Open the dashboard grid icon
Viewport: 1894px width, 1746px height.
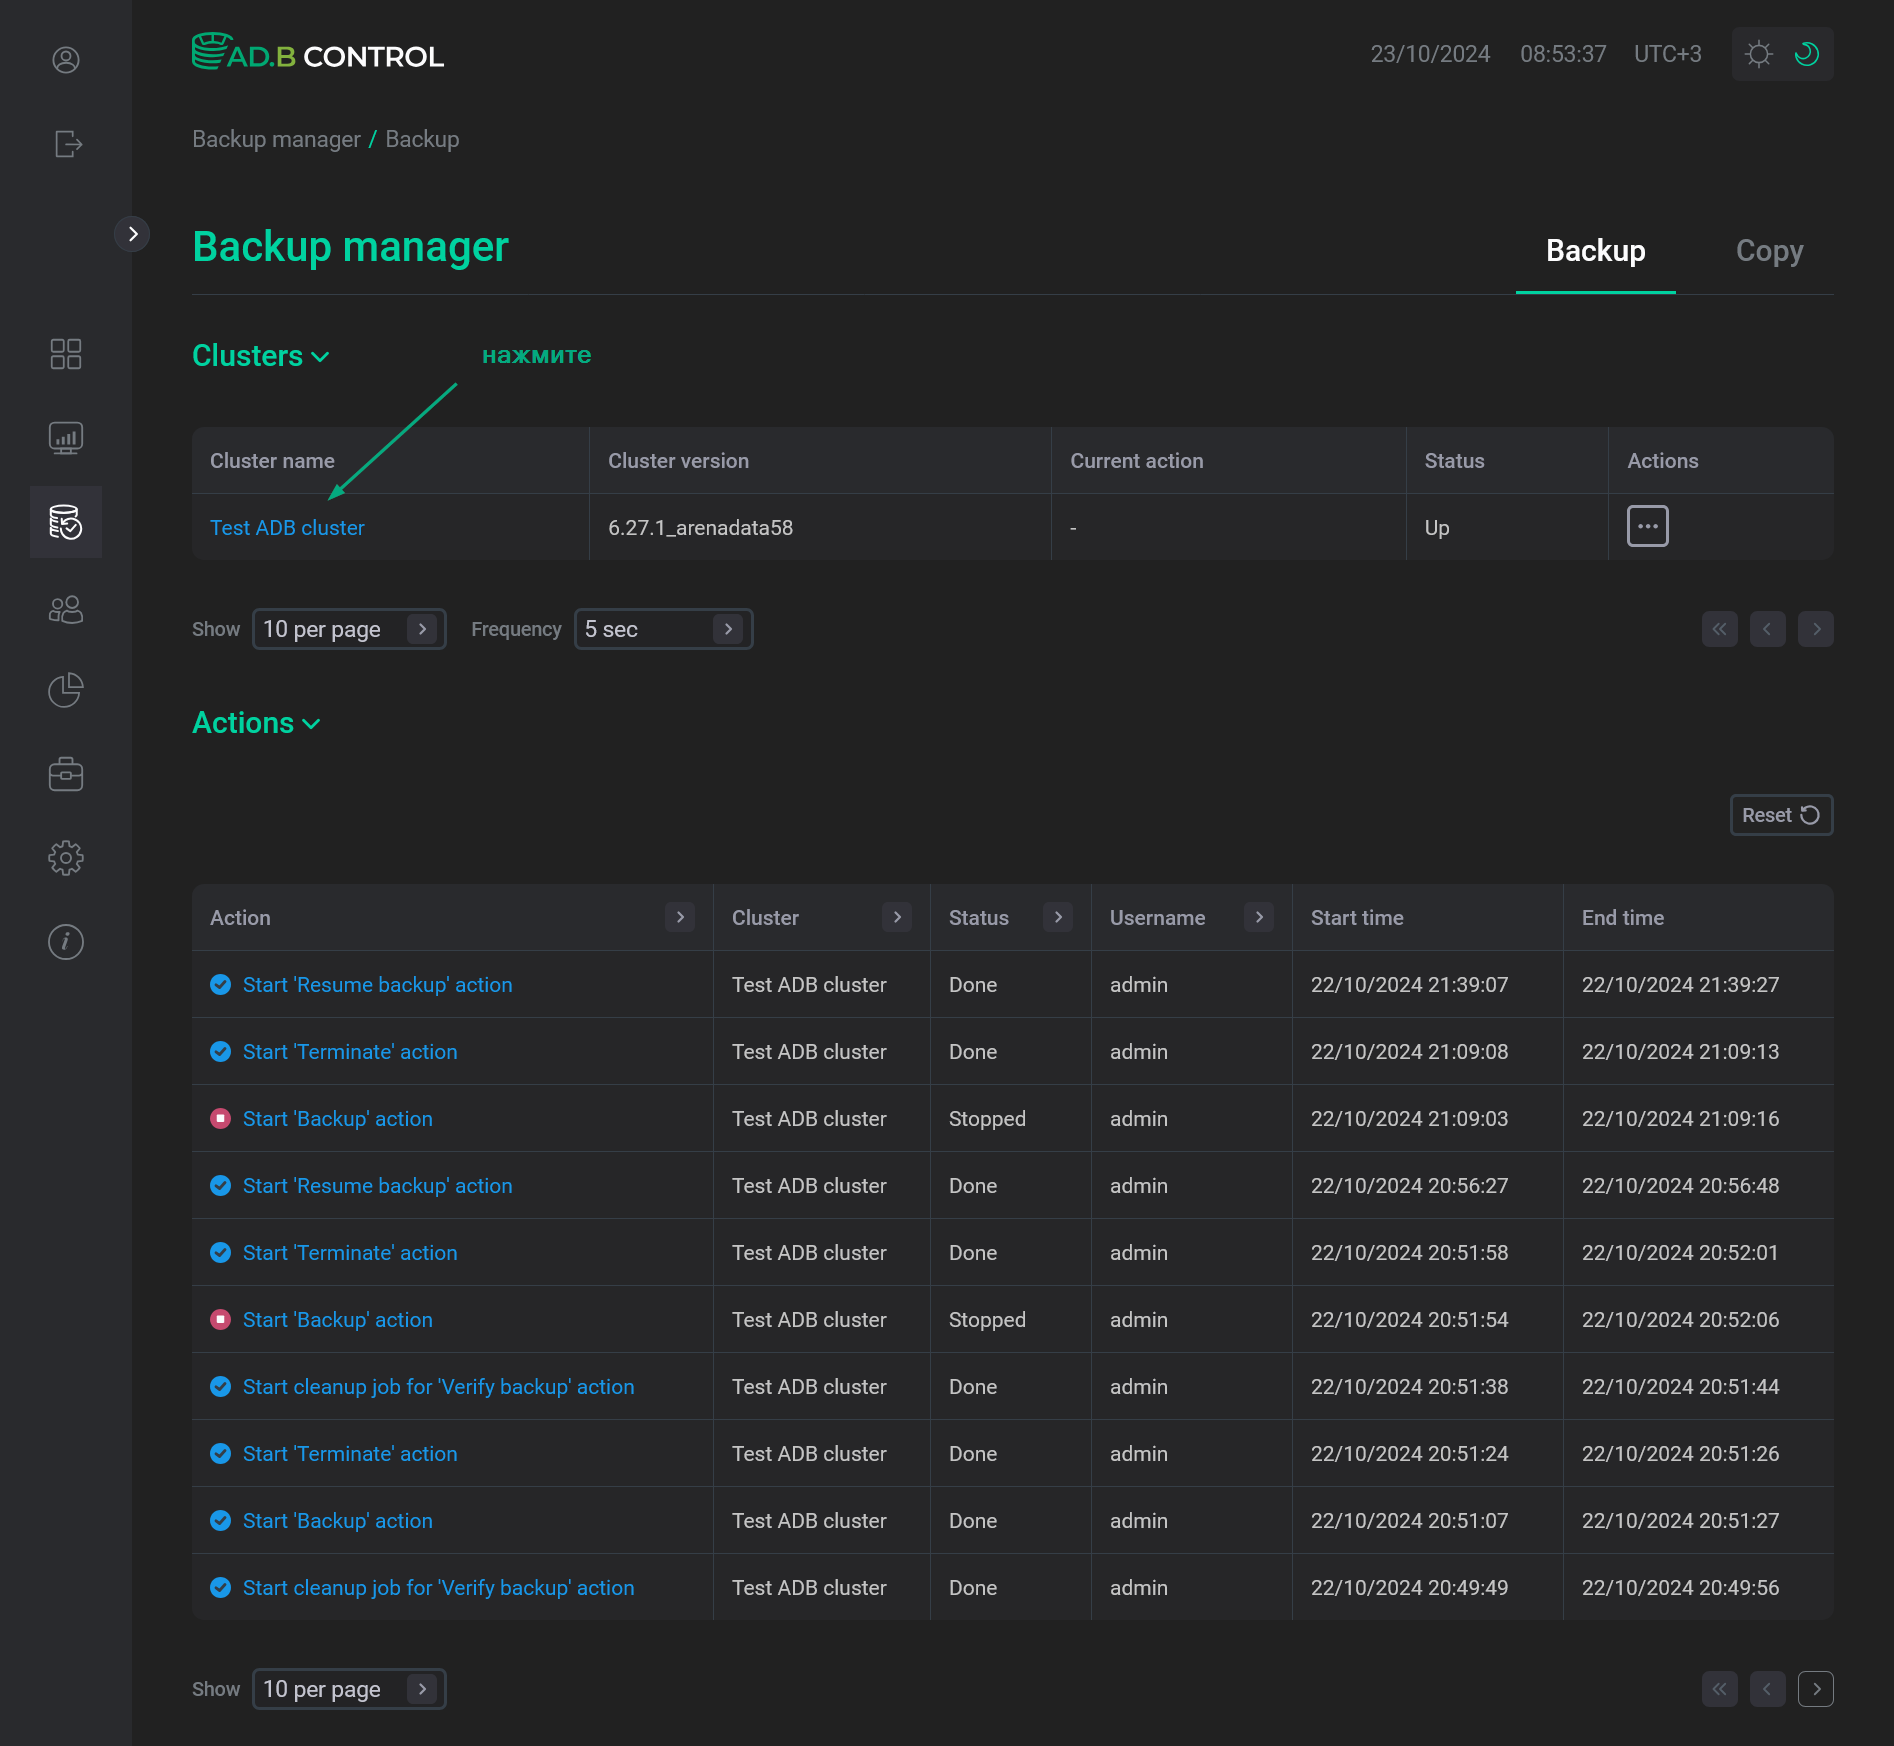(66, 354)
